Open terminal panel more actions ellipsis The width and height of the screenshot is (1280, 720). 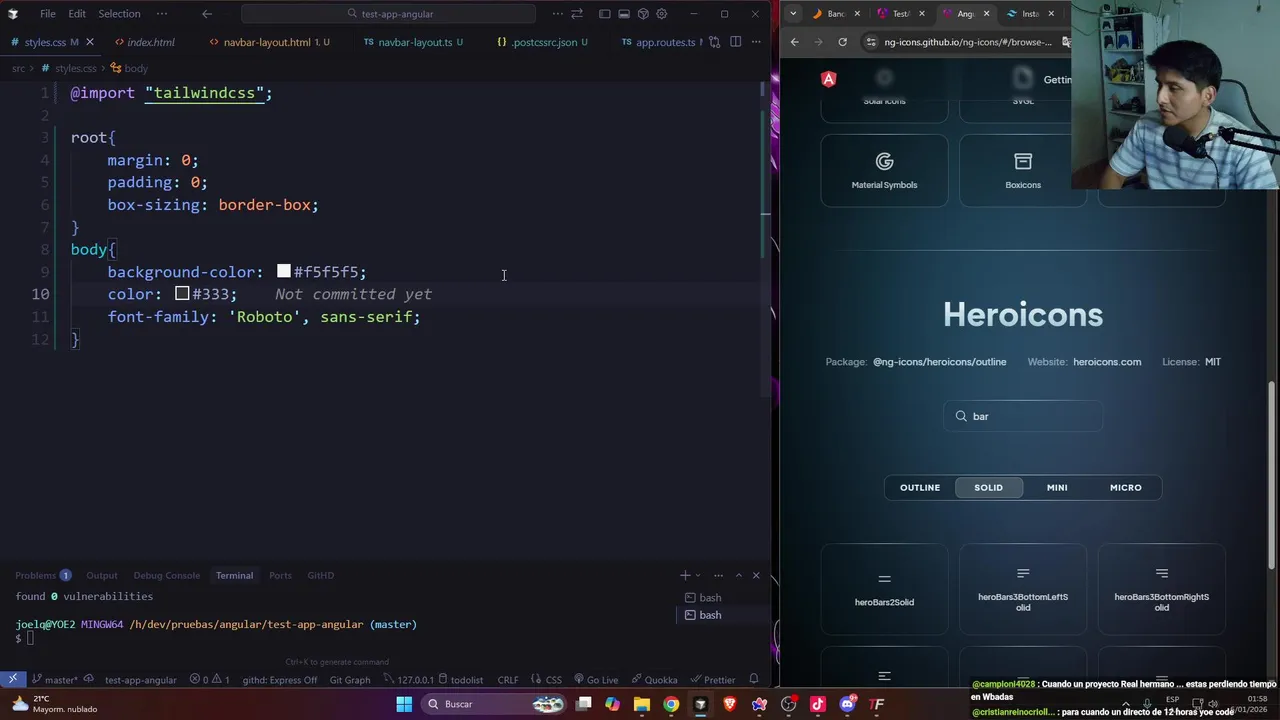[x=717, y=575]
